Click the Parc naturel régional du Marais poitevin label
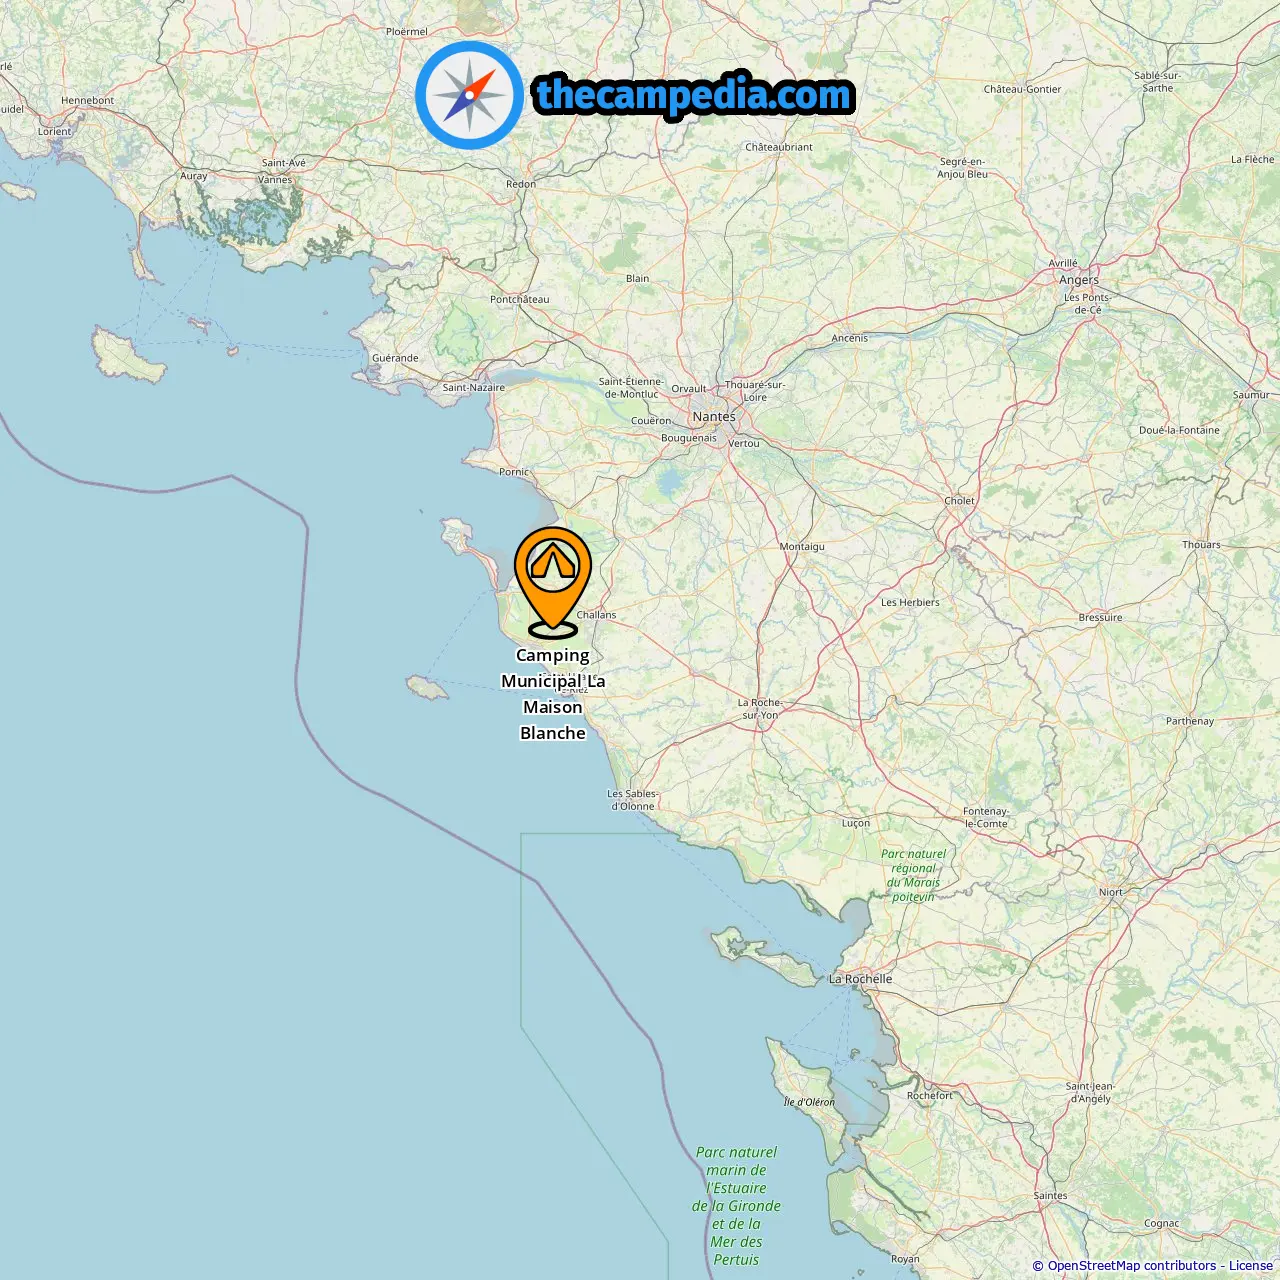1280x1280 pixels. point(913,875)
